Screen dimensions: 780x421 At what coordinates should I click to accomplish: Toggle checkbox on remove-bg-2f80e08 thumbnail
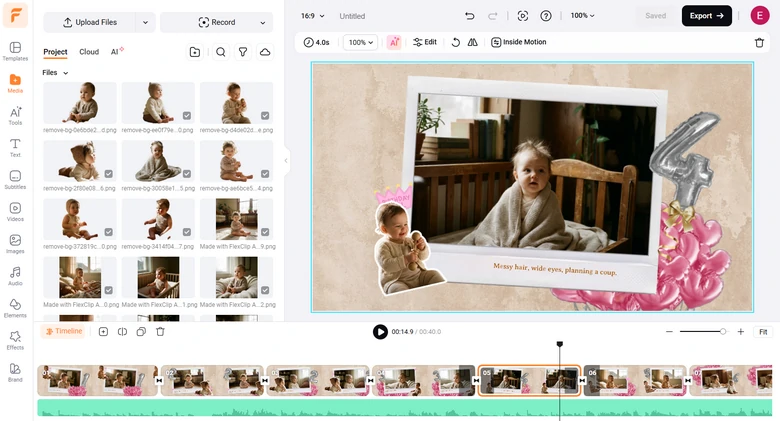pyautogui.click(x=108, y=174)
